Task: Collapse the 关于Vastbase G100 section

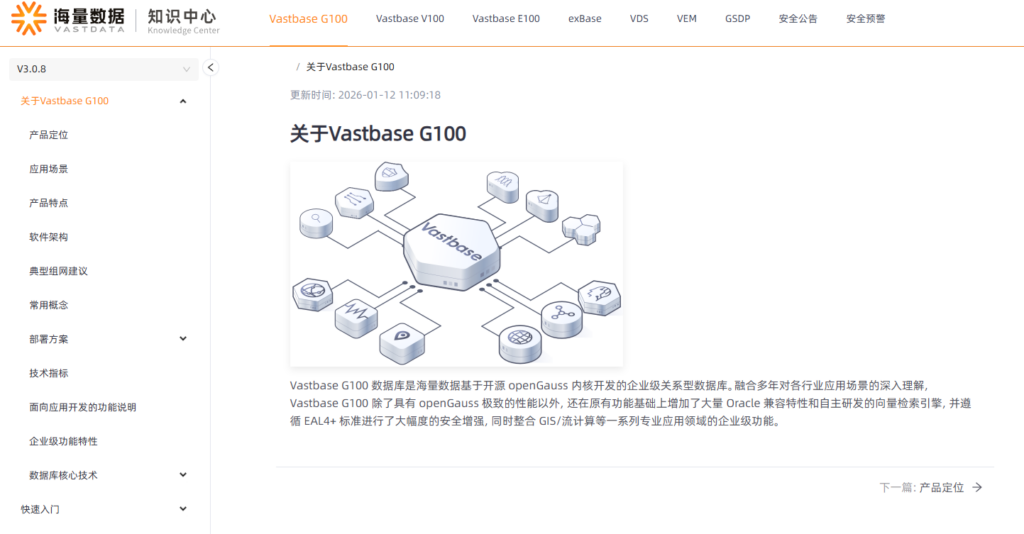Action: [x=183, y=101]
